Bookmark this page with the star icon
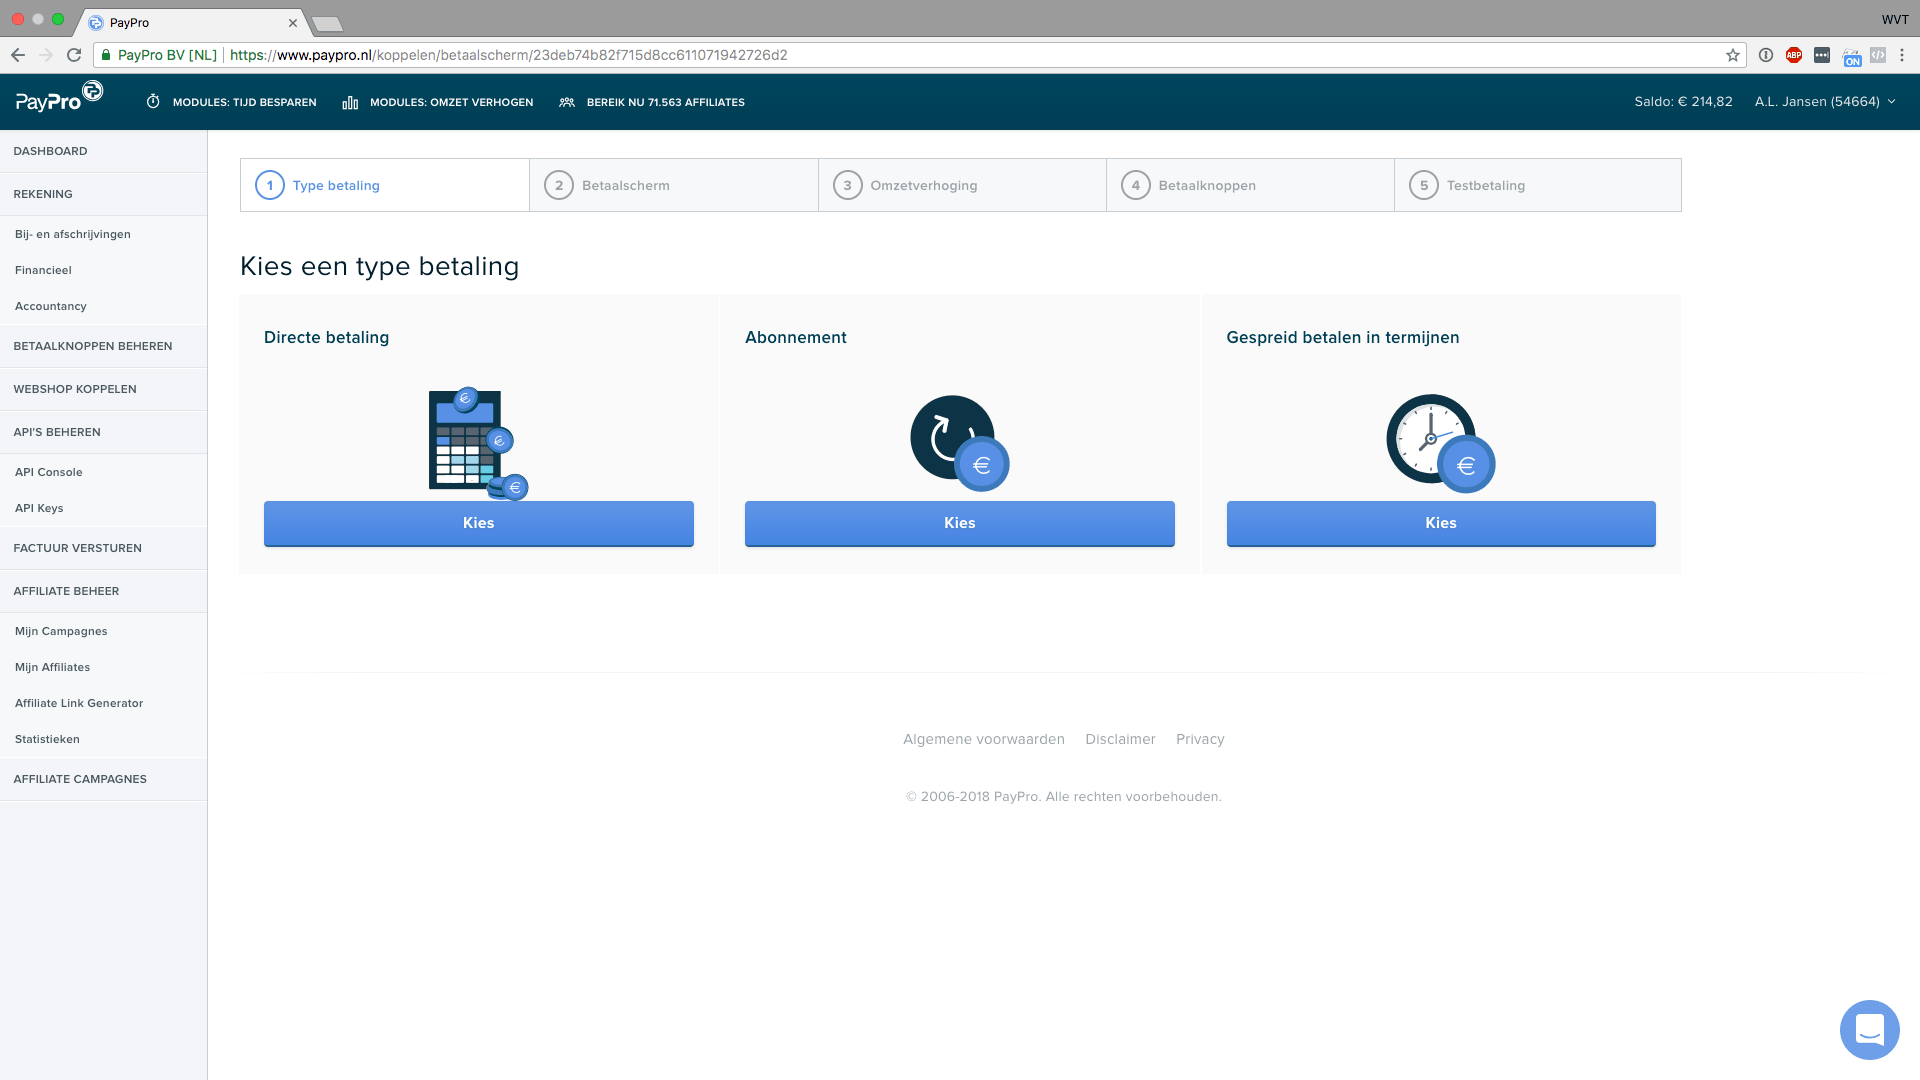This screenshot has width=1920, height=1080. pyautogui.click(x=1733, y=55)
